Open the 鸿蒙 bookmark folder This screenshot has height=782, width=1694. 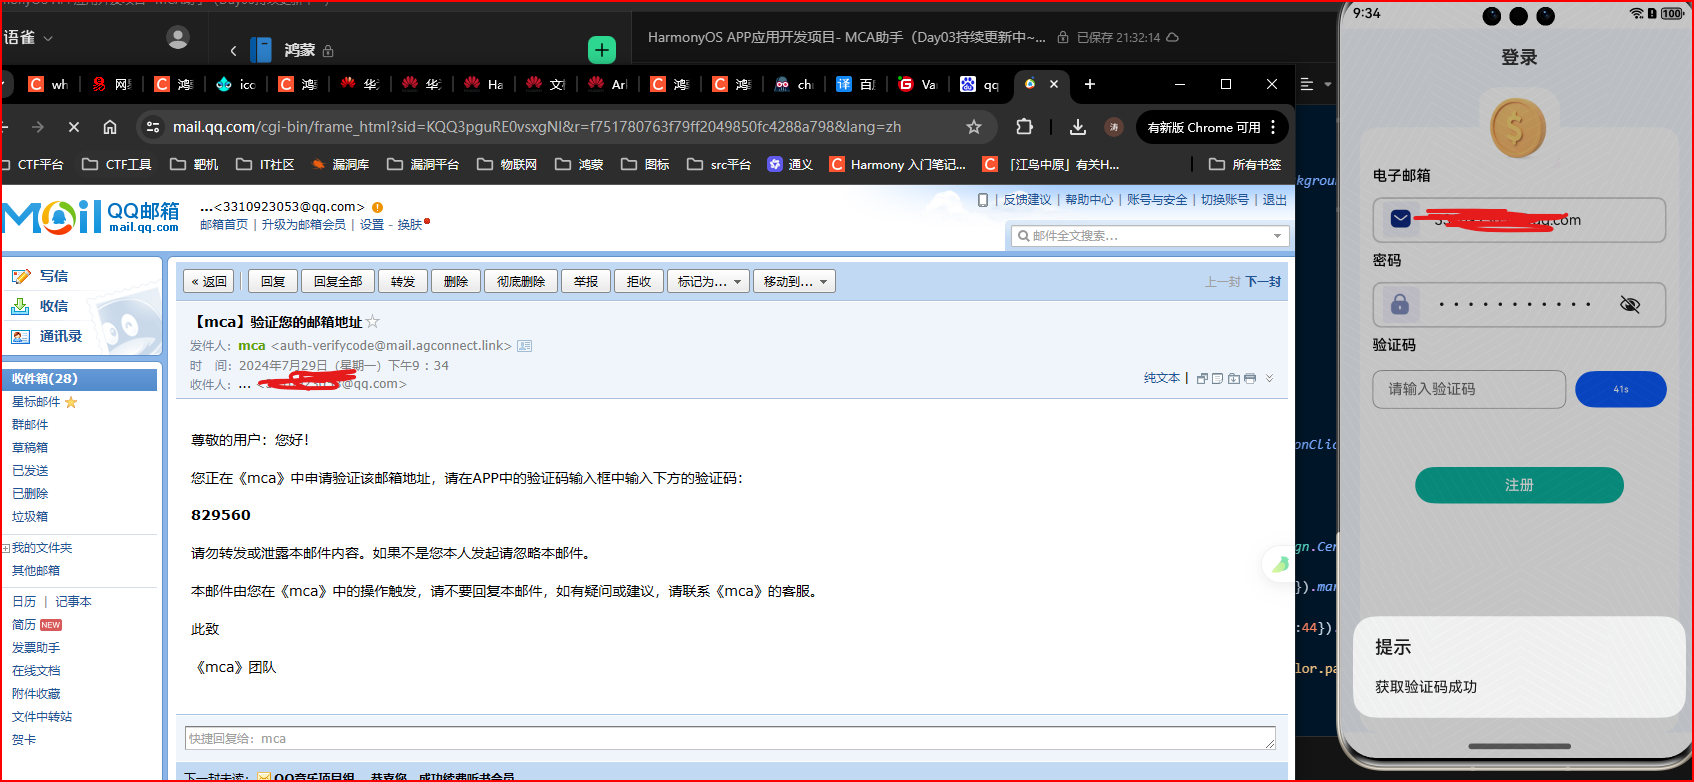click(579, 164)
